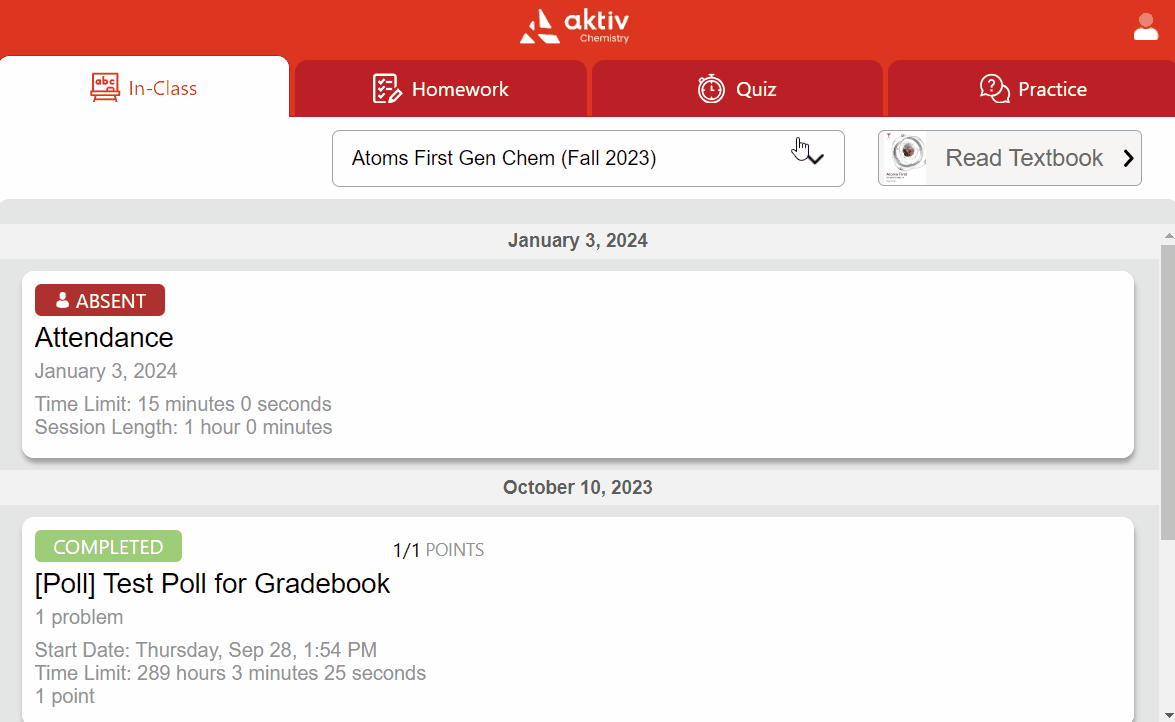Click the textbook cover thumbnail

point(903,158)
